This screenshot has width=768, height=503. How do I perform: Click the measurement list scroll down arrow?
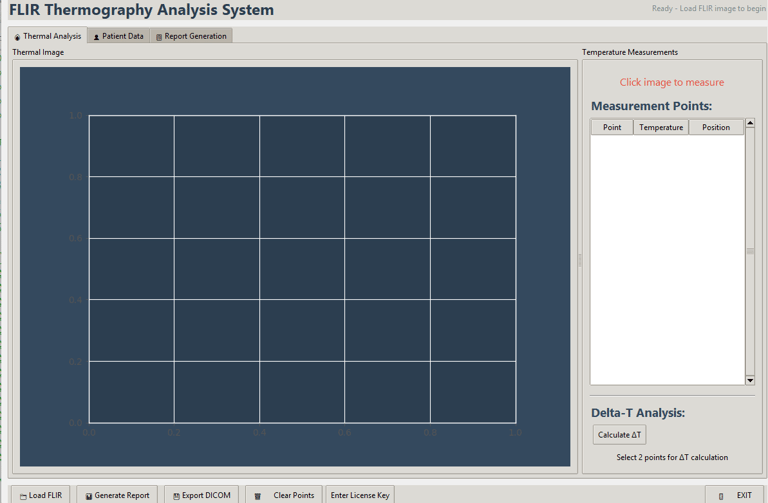[750, 380]
